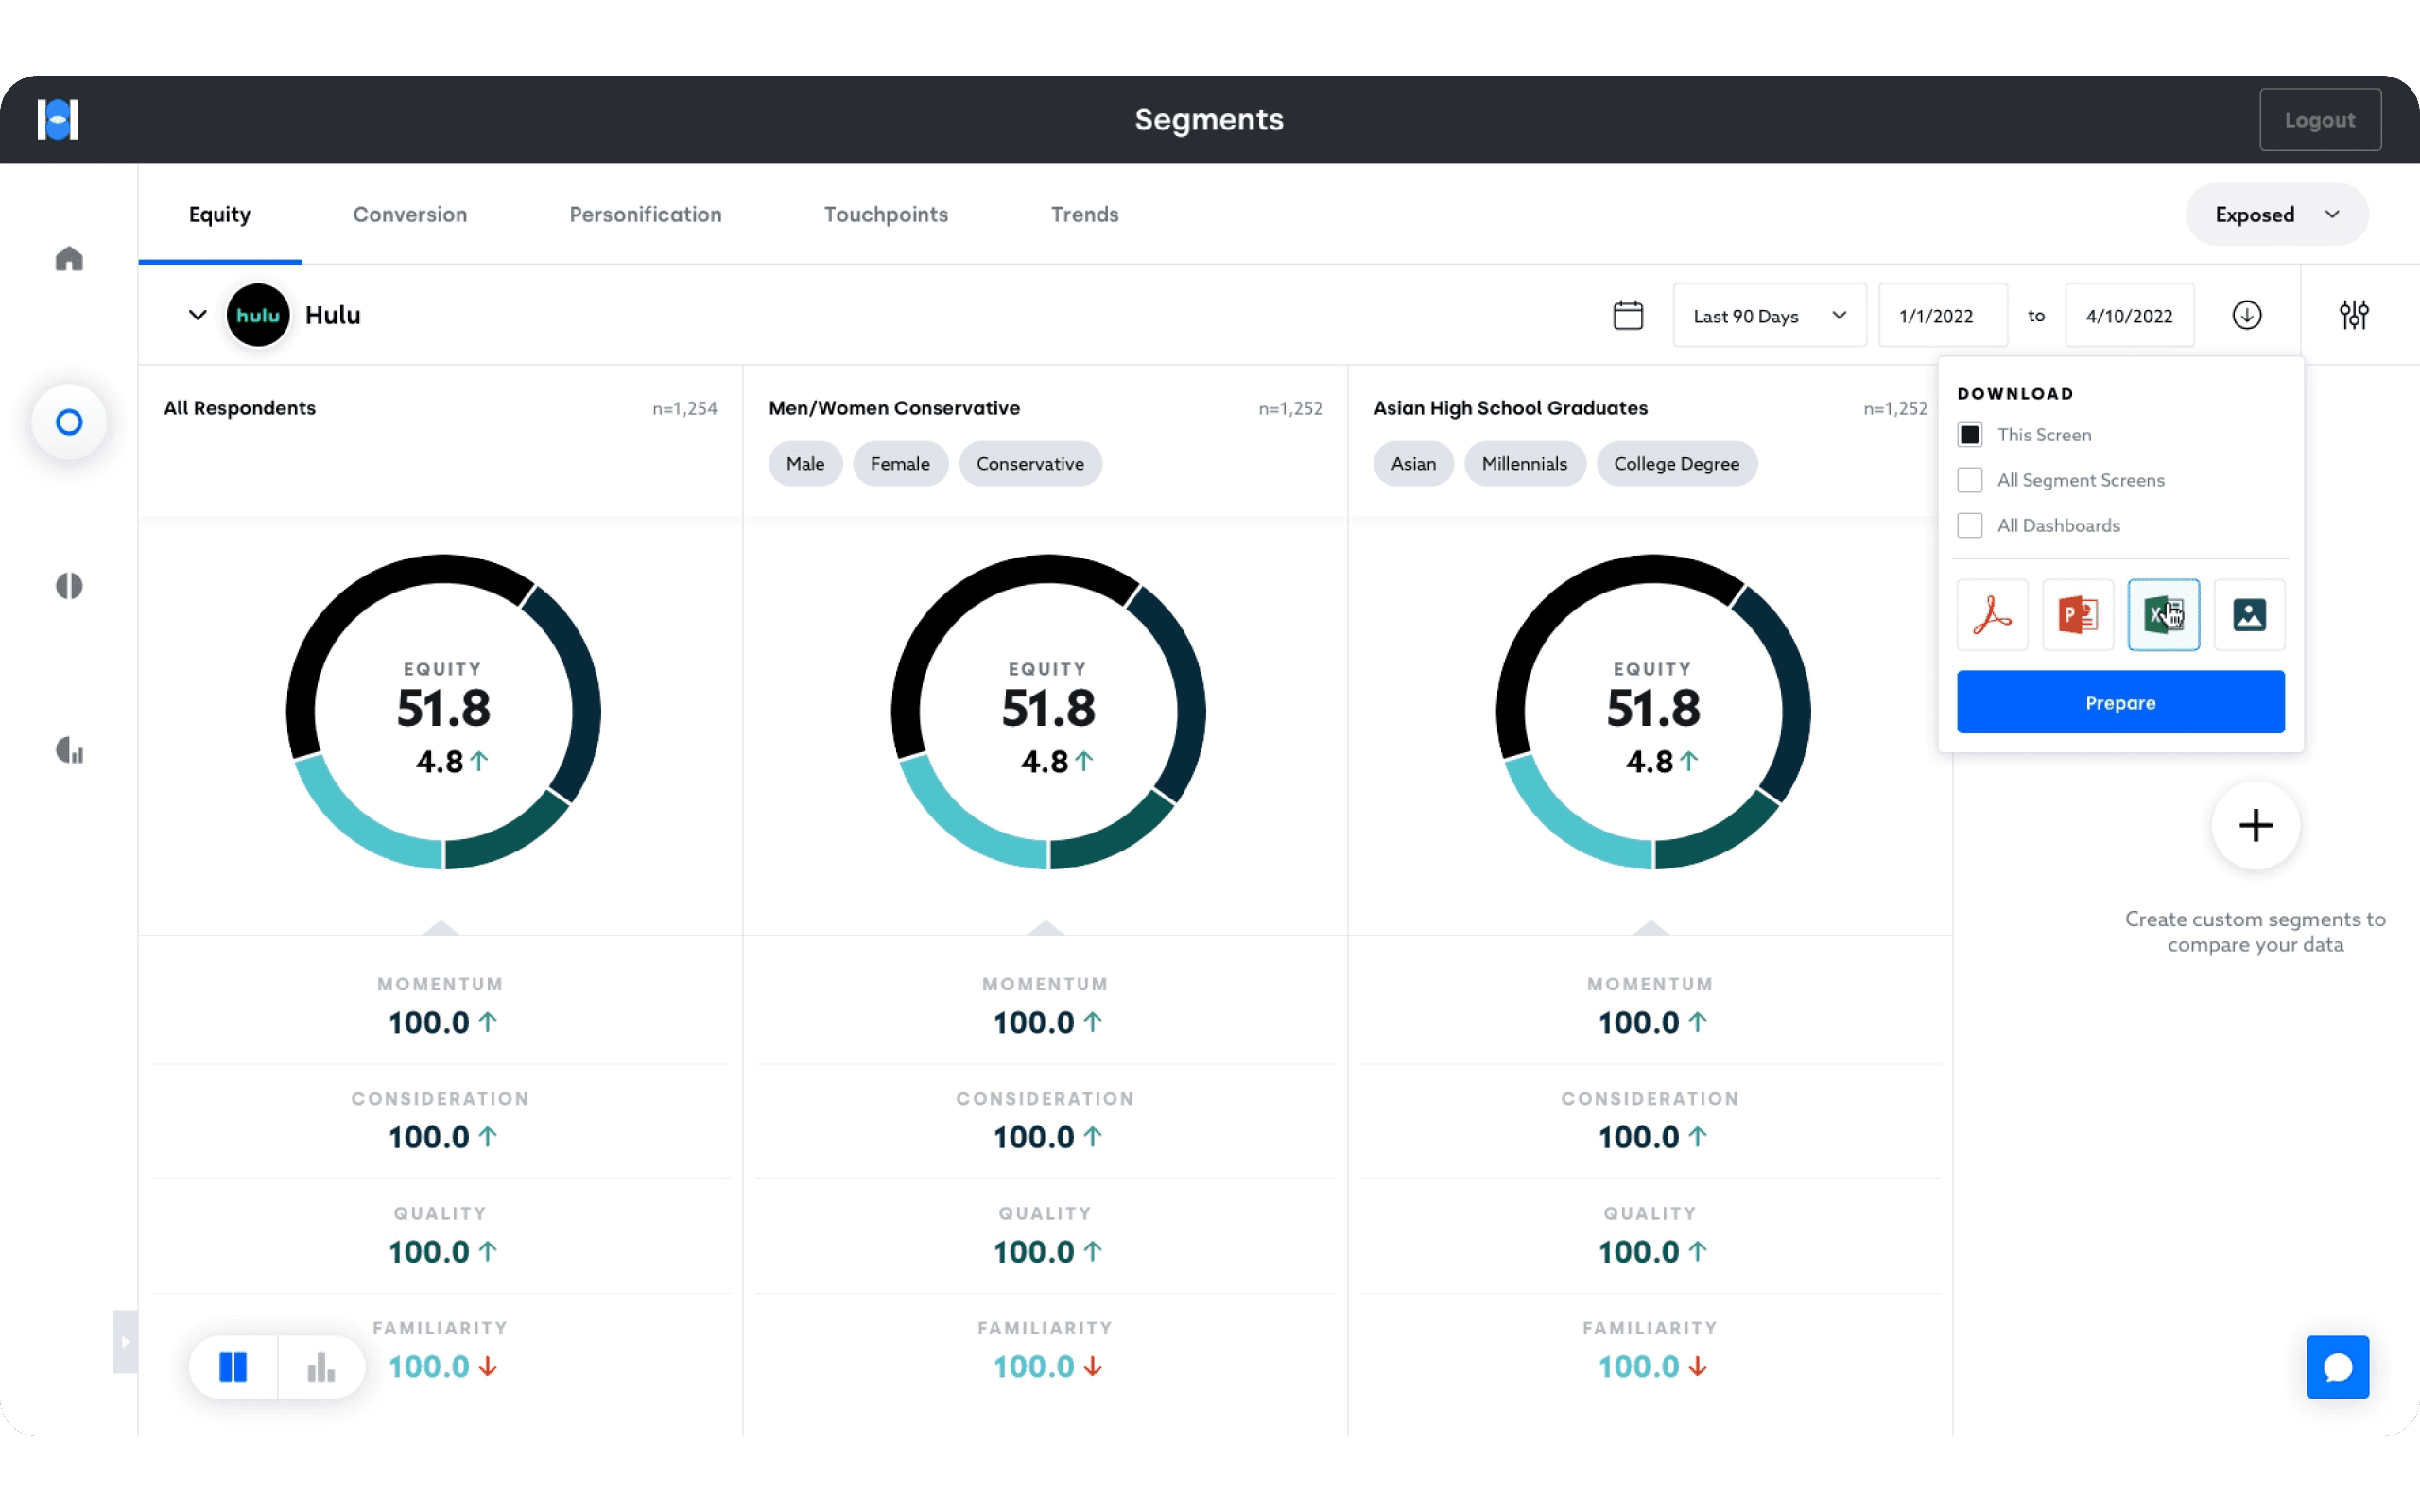Check the All Dashboards option

point(1970,525)
